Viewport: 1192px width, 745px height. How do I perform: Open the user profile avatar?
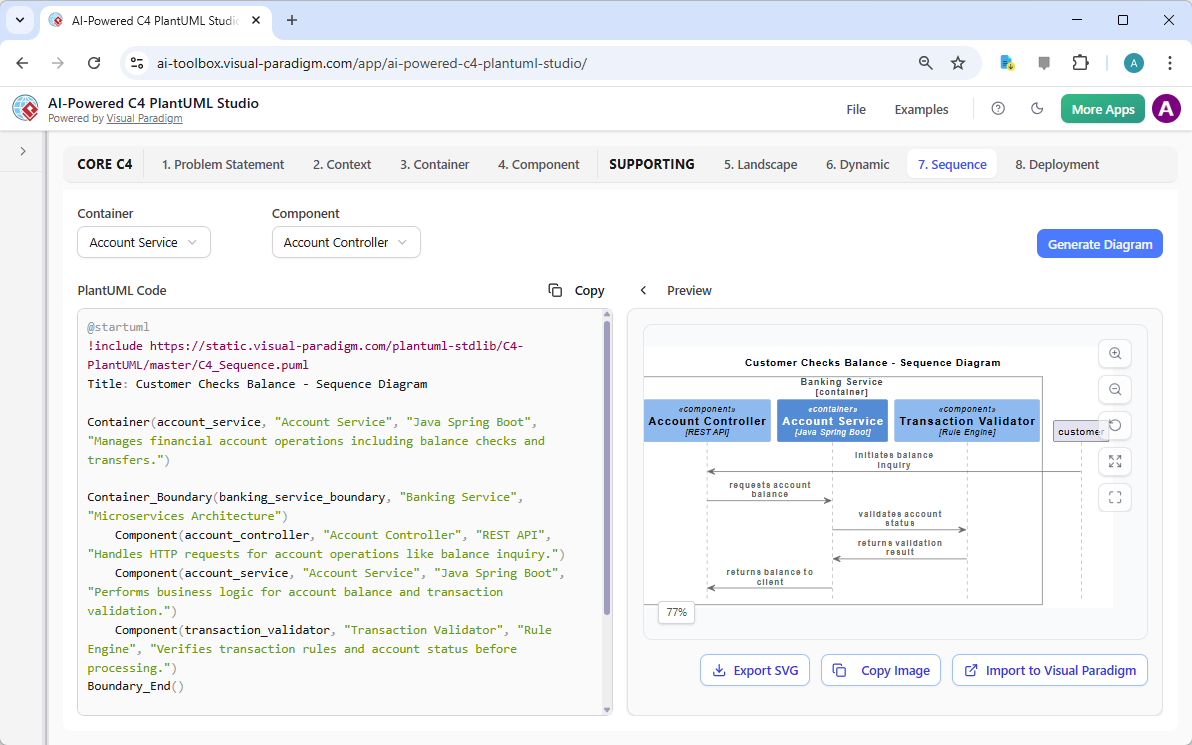pos(1166,108)
